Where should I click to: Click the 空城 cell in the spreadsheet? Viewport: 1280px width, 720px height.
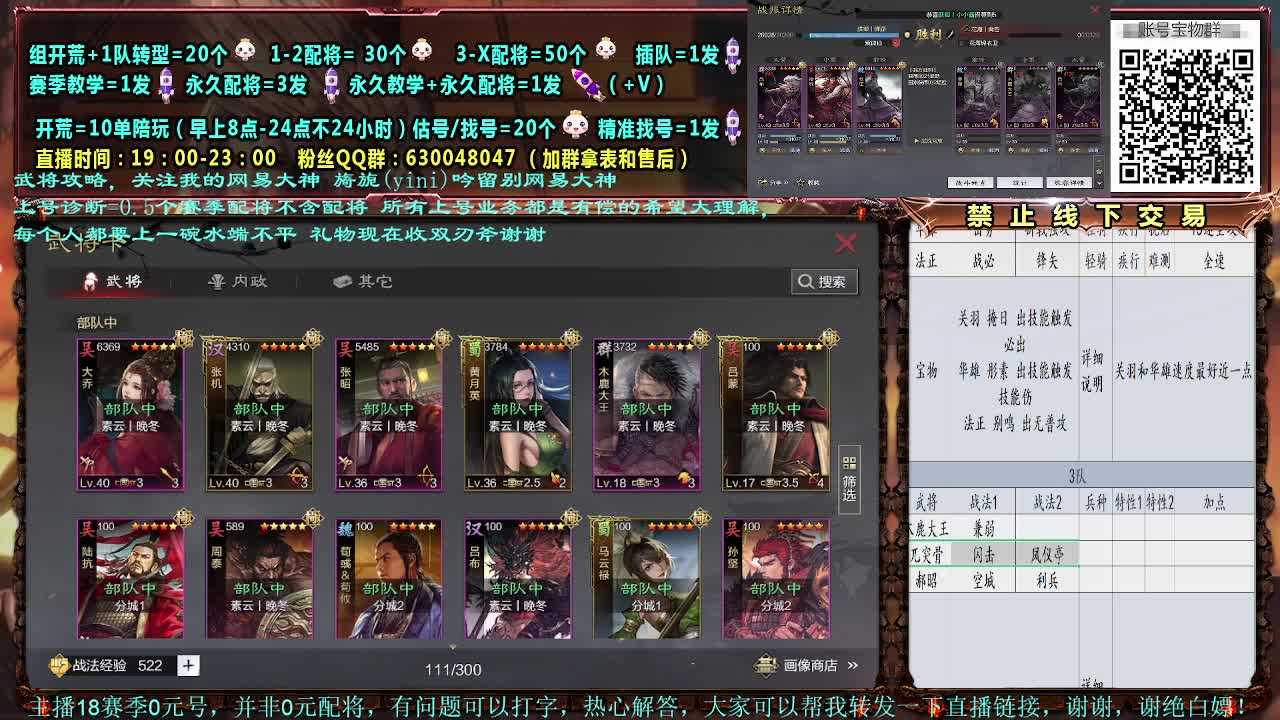pyautogui.click(x=983, y=580)
